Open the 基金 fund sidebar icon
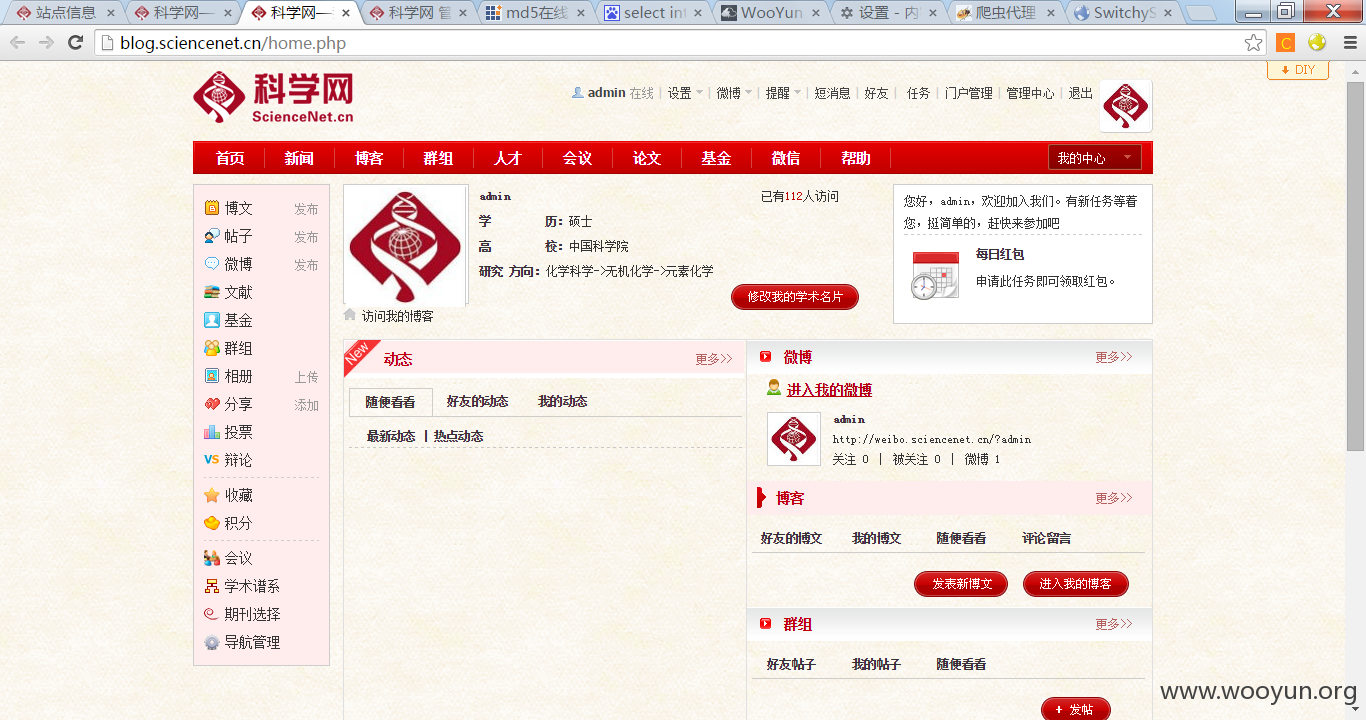Viewport: 1366px width, 720px height. pyautogui.click(x=212, y=320)
